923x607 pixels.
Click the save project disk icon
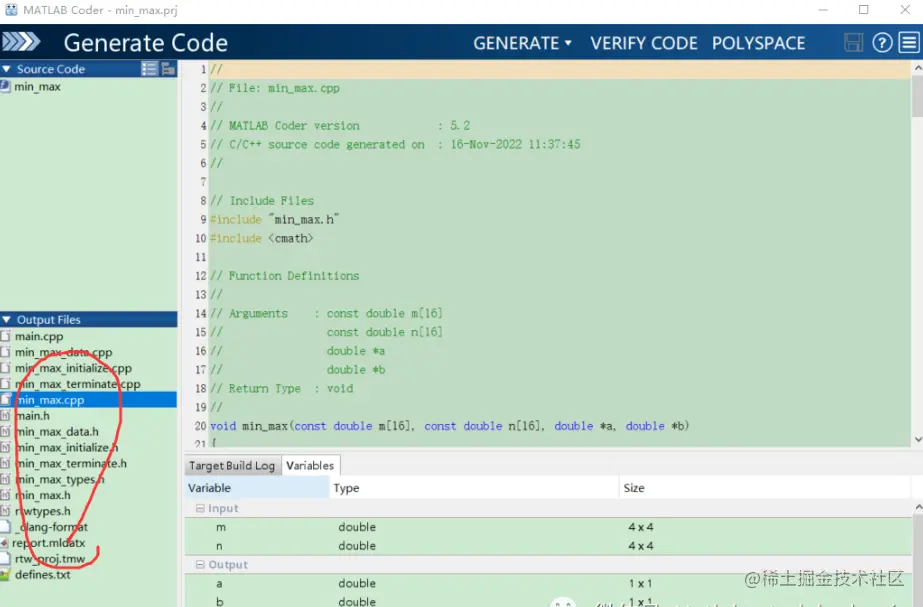[x=853, y=42]
